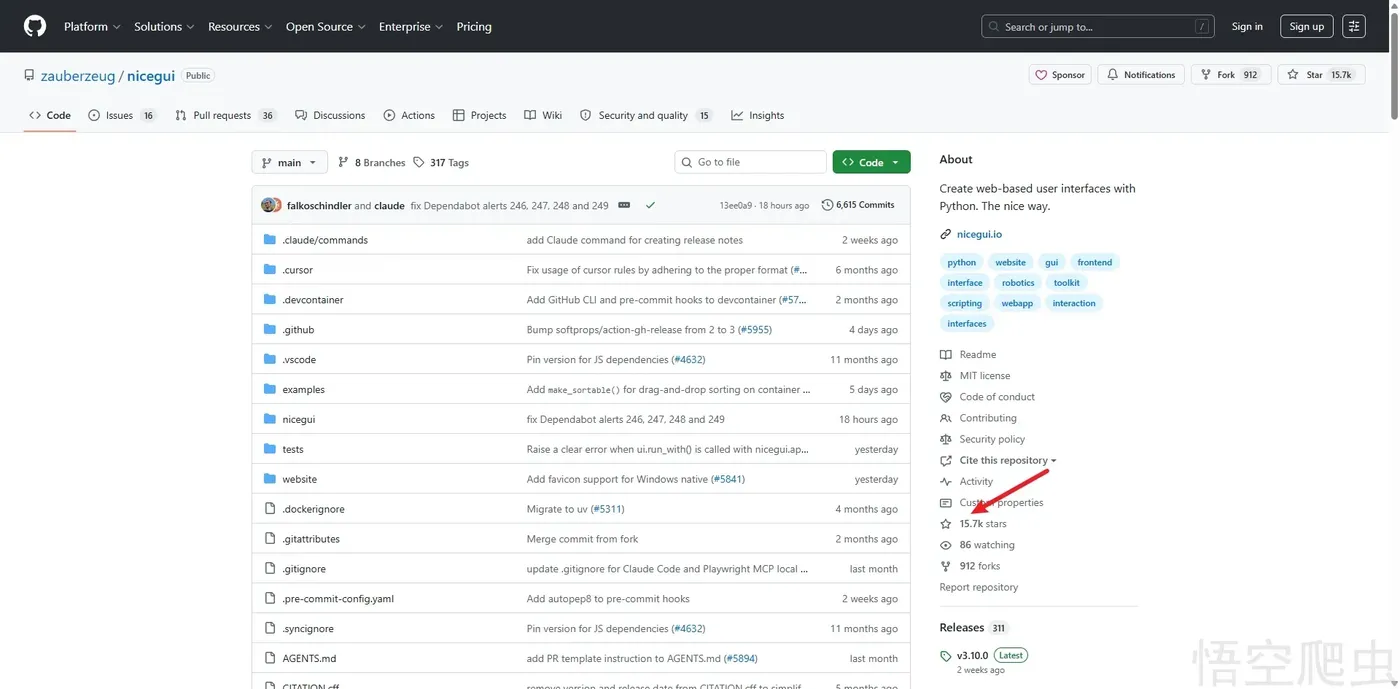Click the Code of conduct icon
This screenshot has height=689, width=1400.
[946, 397]
